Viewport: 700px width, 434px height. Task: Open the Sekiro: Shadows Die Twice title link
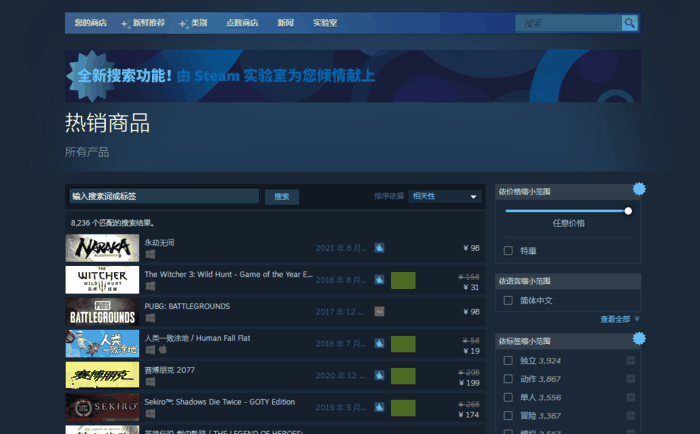tap(220, 402)
